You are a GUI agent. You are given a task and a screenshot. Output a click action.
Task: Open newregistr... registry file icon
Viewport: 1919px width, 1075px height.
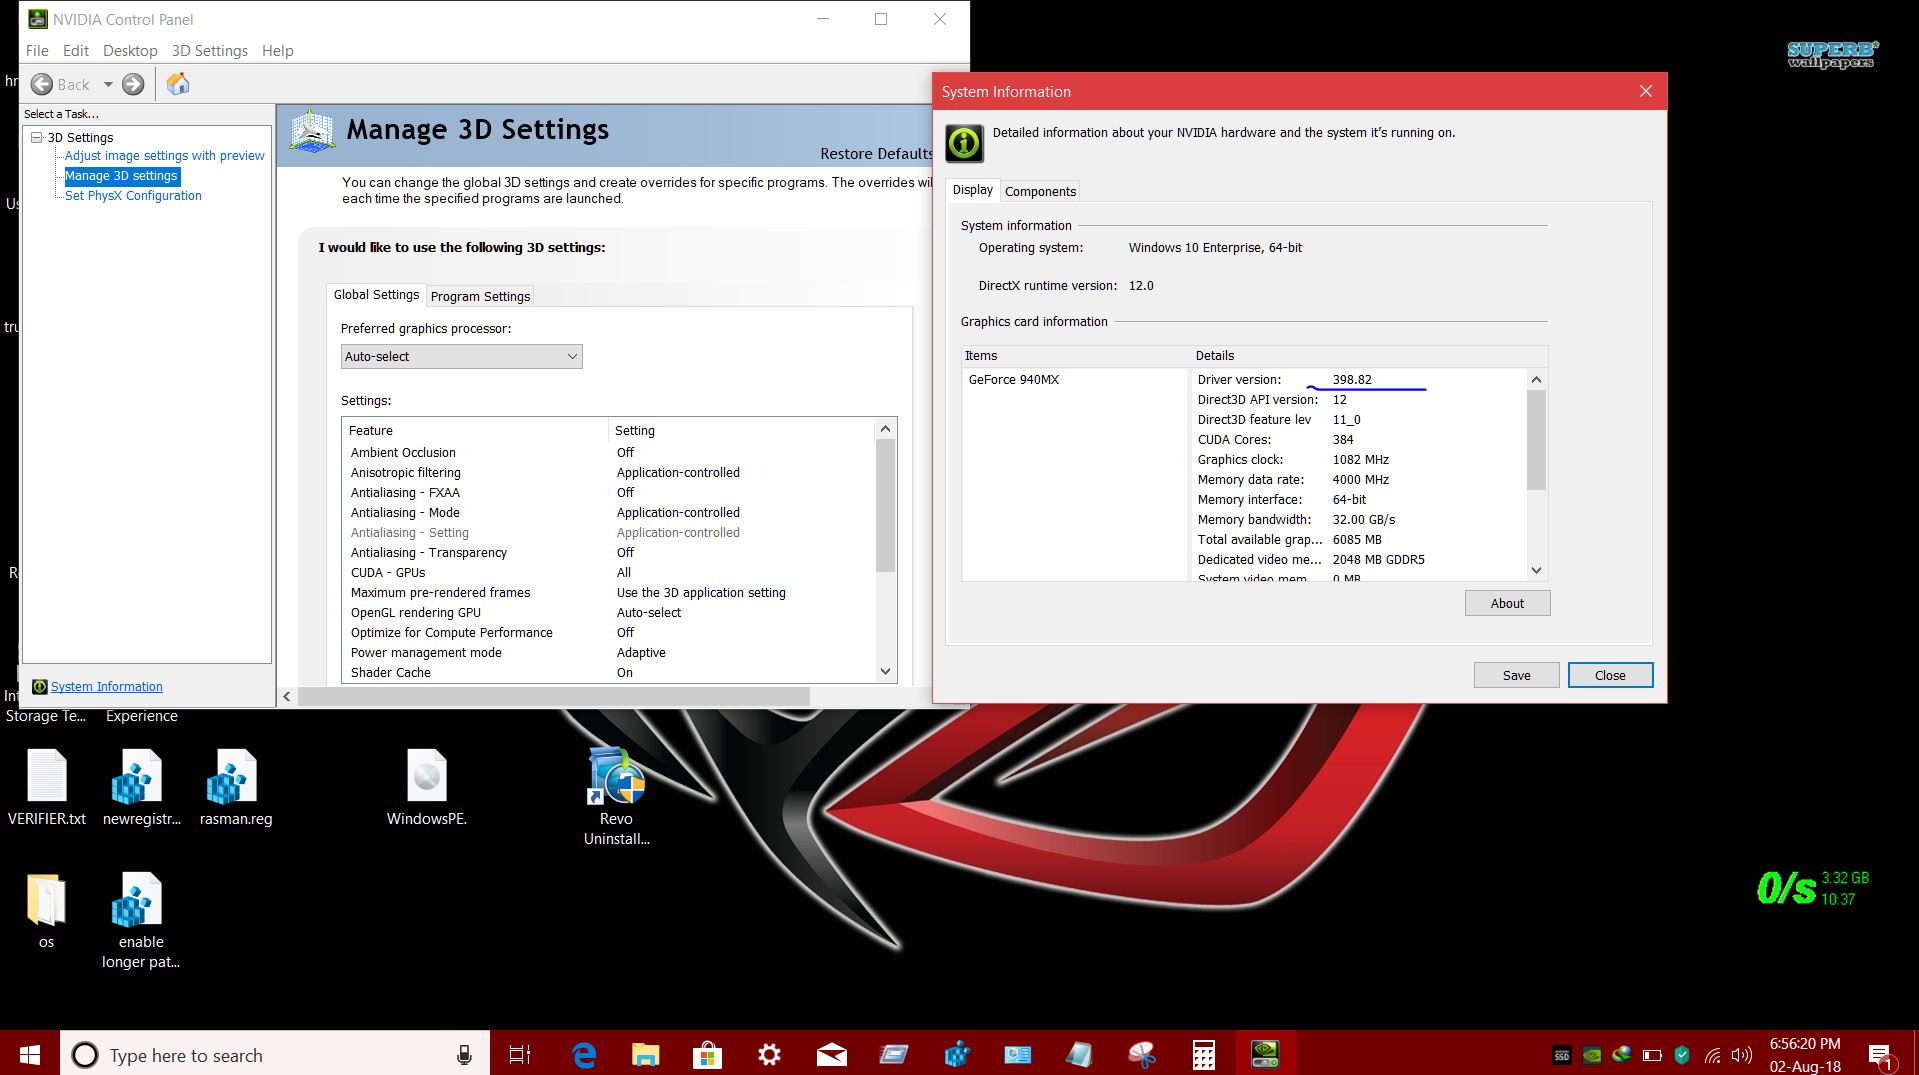[141, 789]
